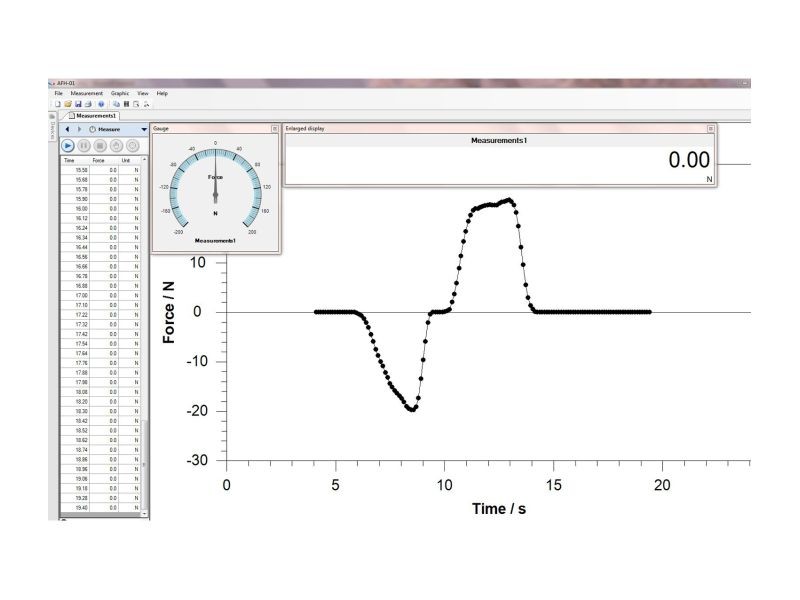Open help via blue question icon
The height and width of the screenshot is (600, 800).
point(101,103)
